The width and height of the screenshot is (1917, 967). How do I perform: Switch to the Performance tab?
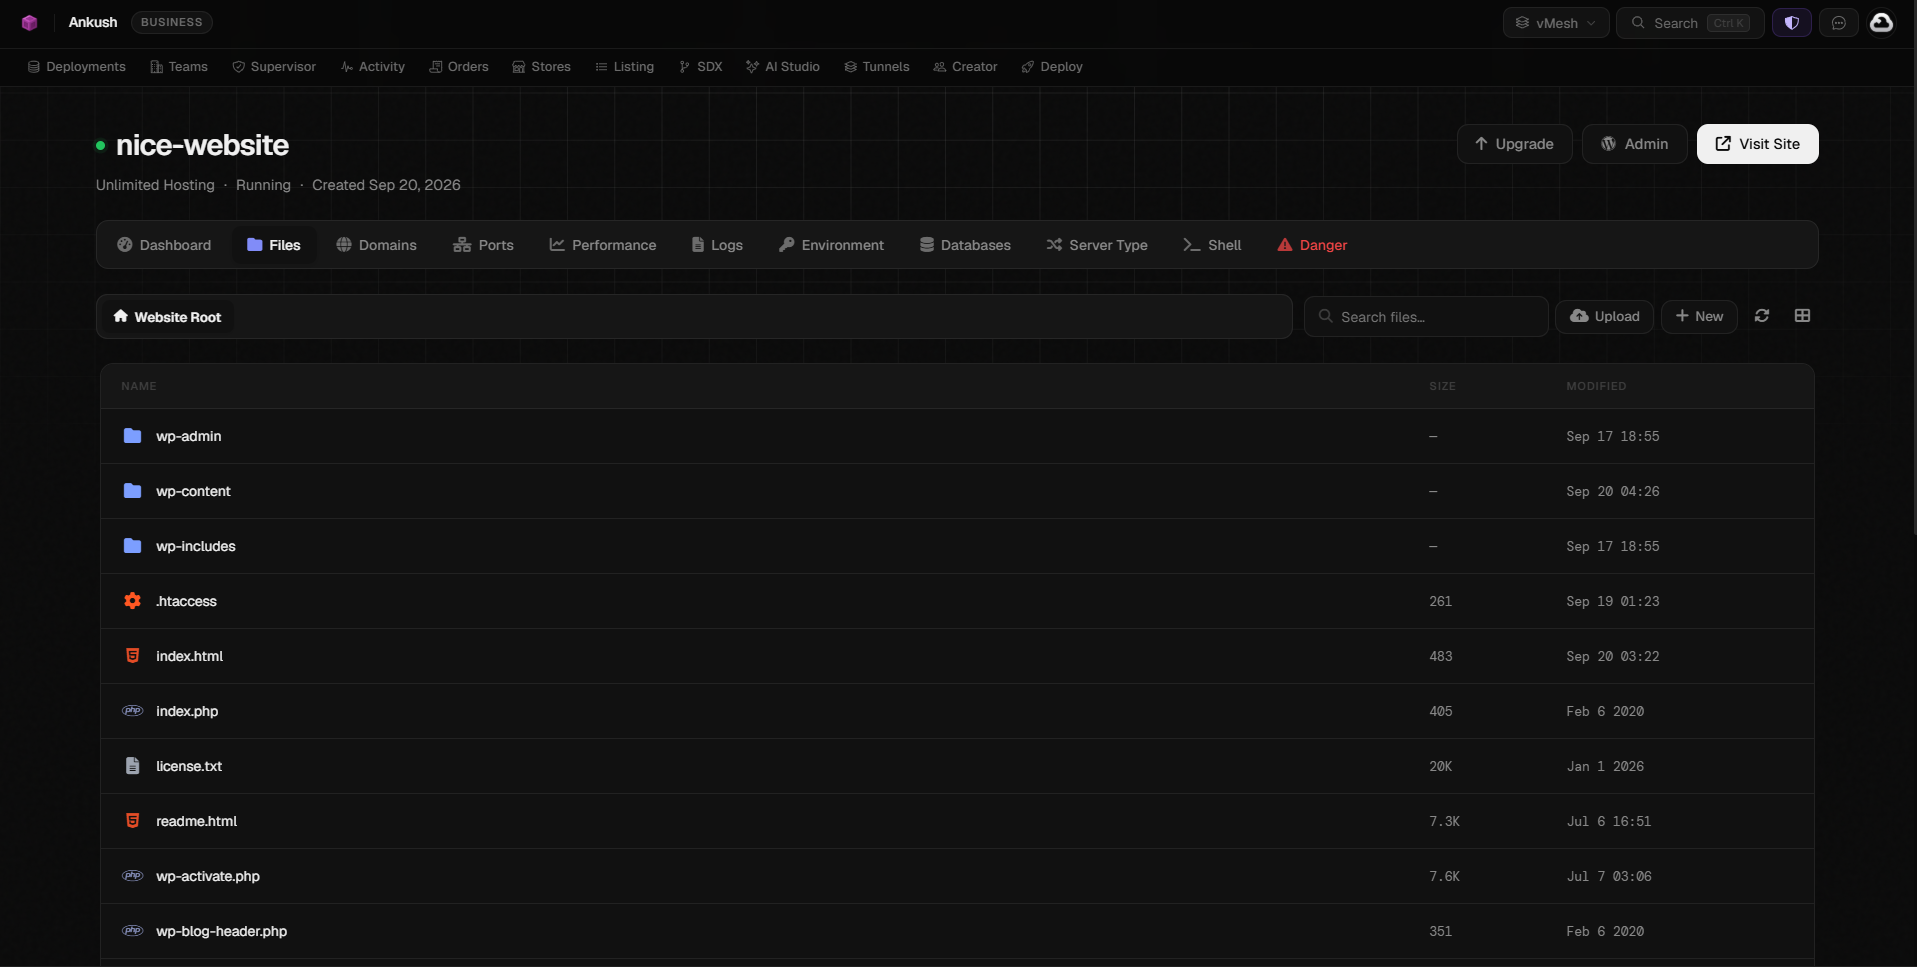pyautogui.click(x=603, y=245)
